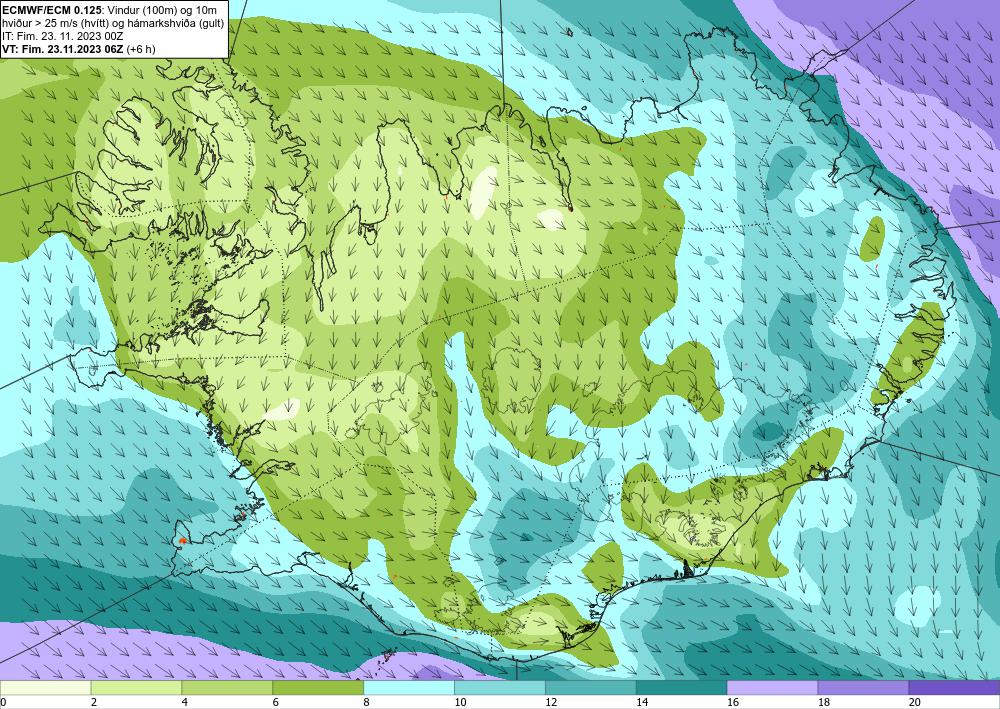Click the orange marker on the southwest peninsula
Viewport: 1000px width, 709px height.
click(182, 540)
